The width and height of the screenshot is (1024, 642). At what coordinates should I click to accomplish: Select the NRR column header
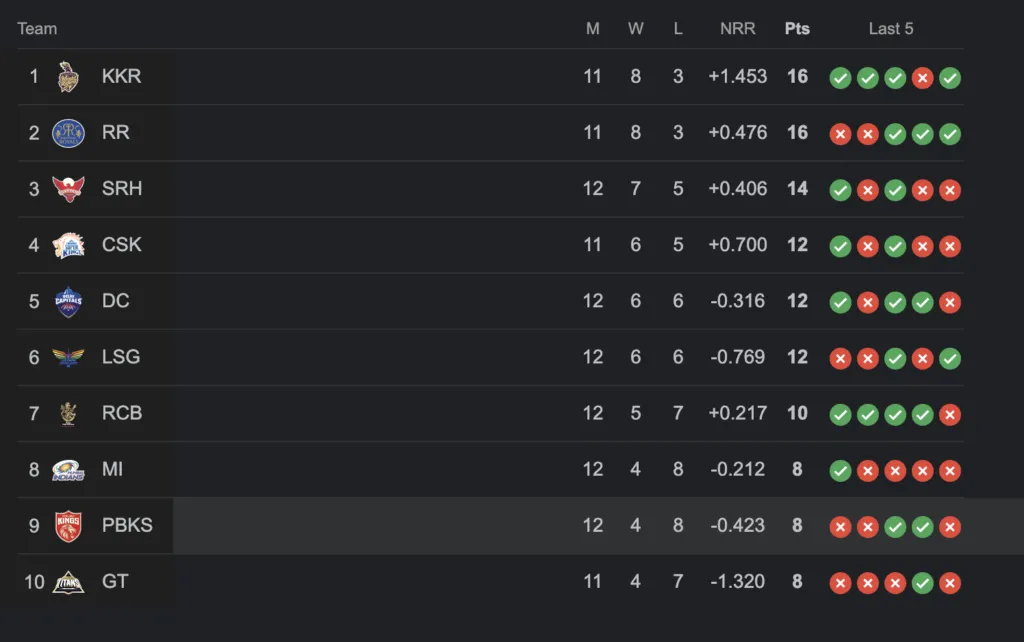(738, 29)
